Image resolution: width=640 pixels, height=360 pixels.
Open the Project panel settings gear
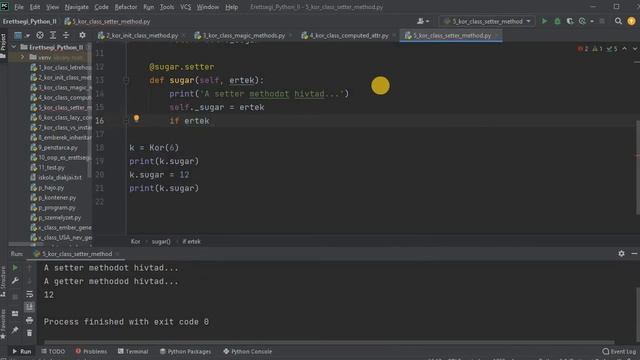tap(82, 36)
